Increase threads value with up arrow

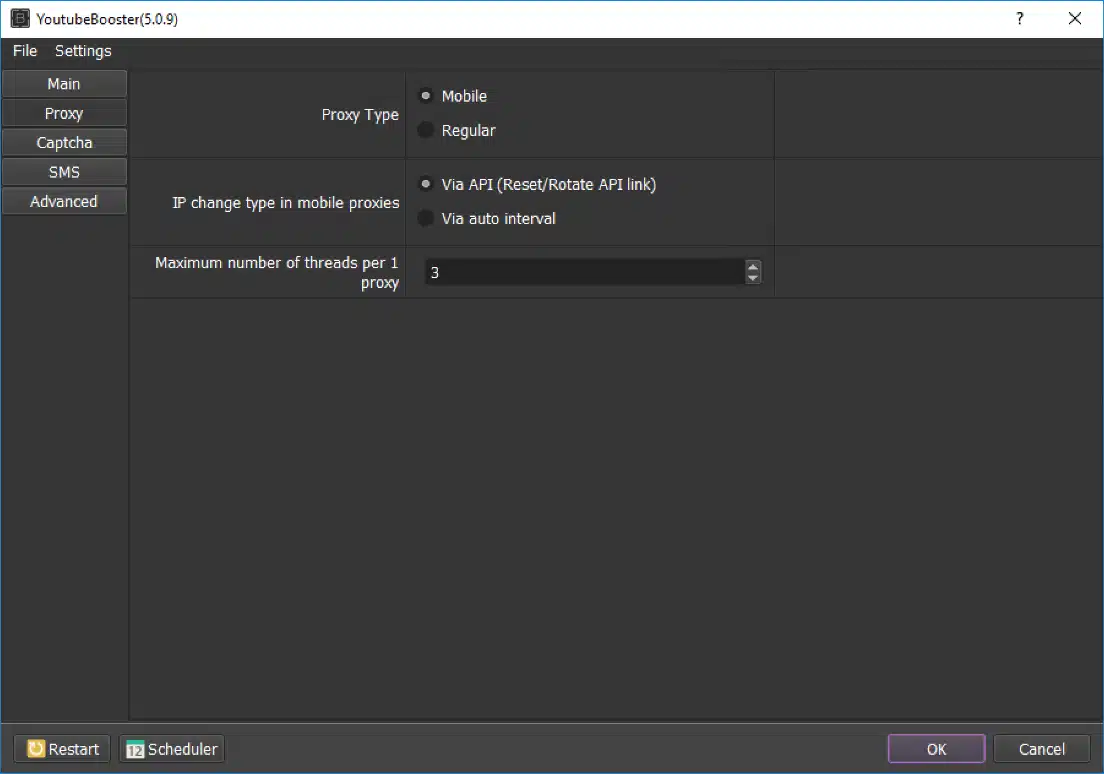753,266
